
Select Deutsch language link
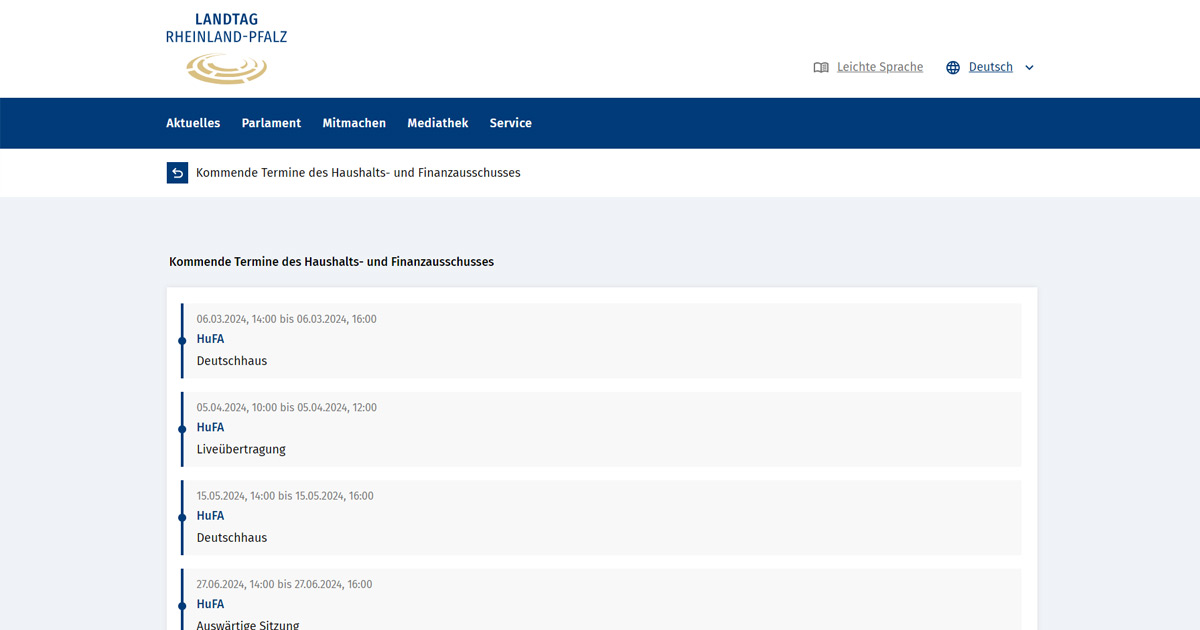(990, 67)
